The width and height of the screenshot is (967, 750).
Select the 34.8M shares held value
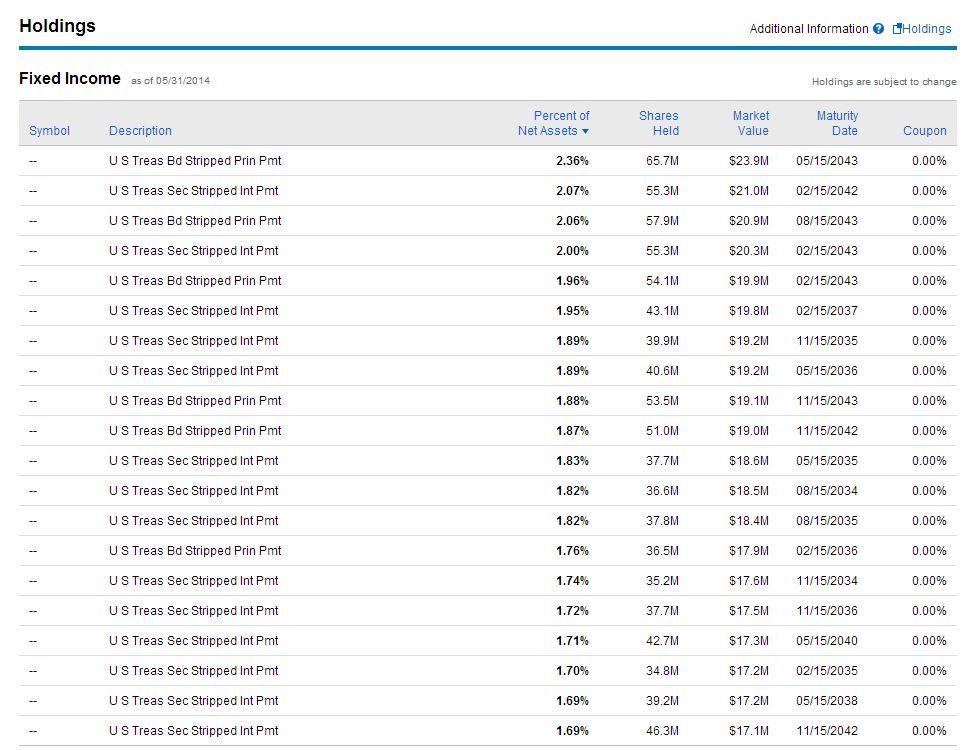662,671
